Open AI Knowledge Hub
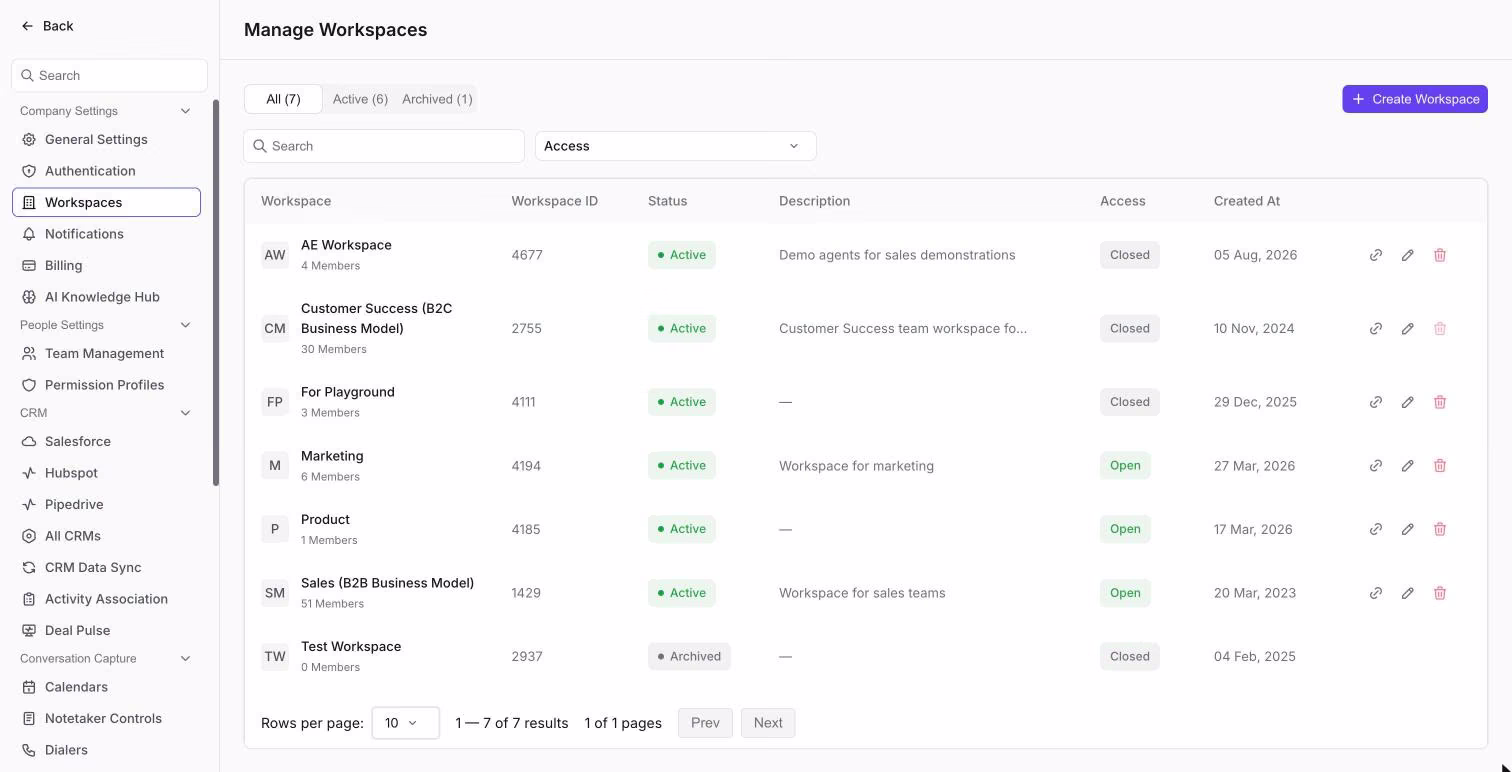 coord(106,297)
